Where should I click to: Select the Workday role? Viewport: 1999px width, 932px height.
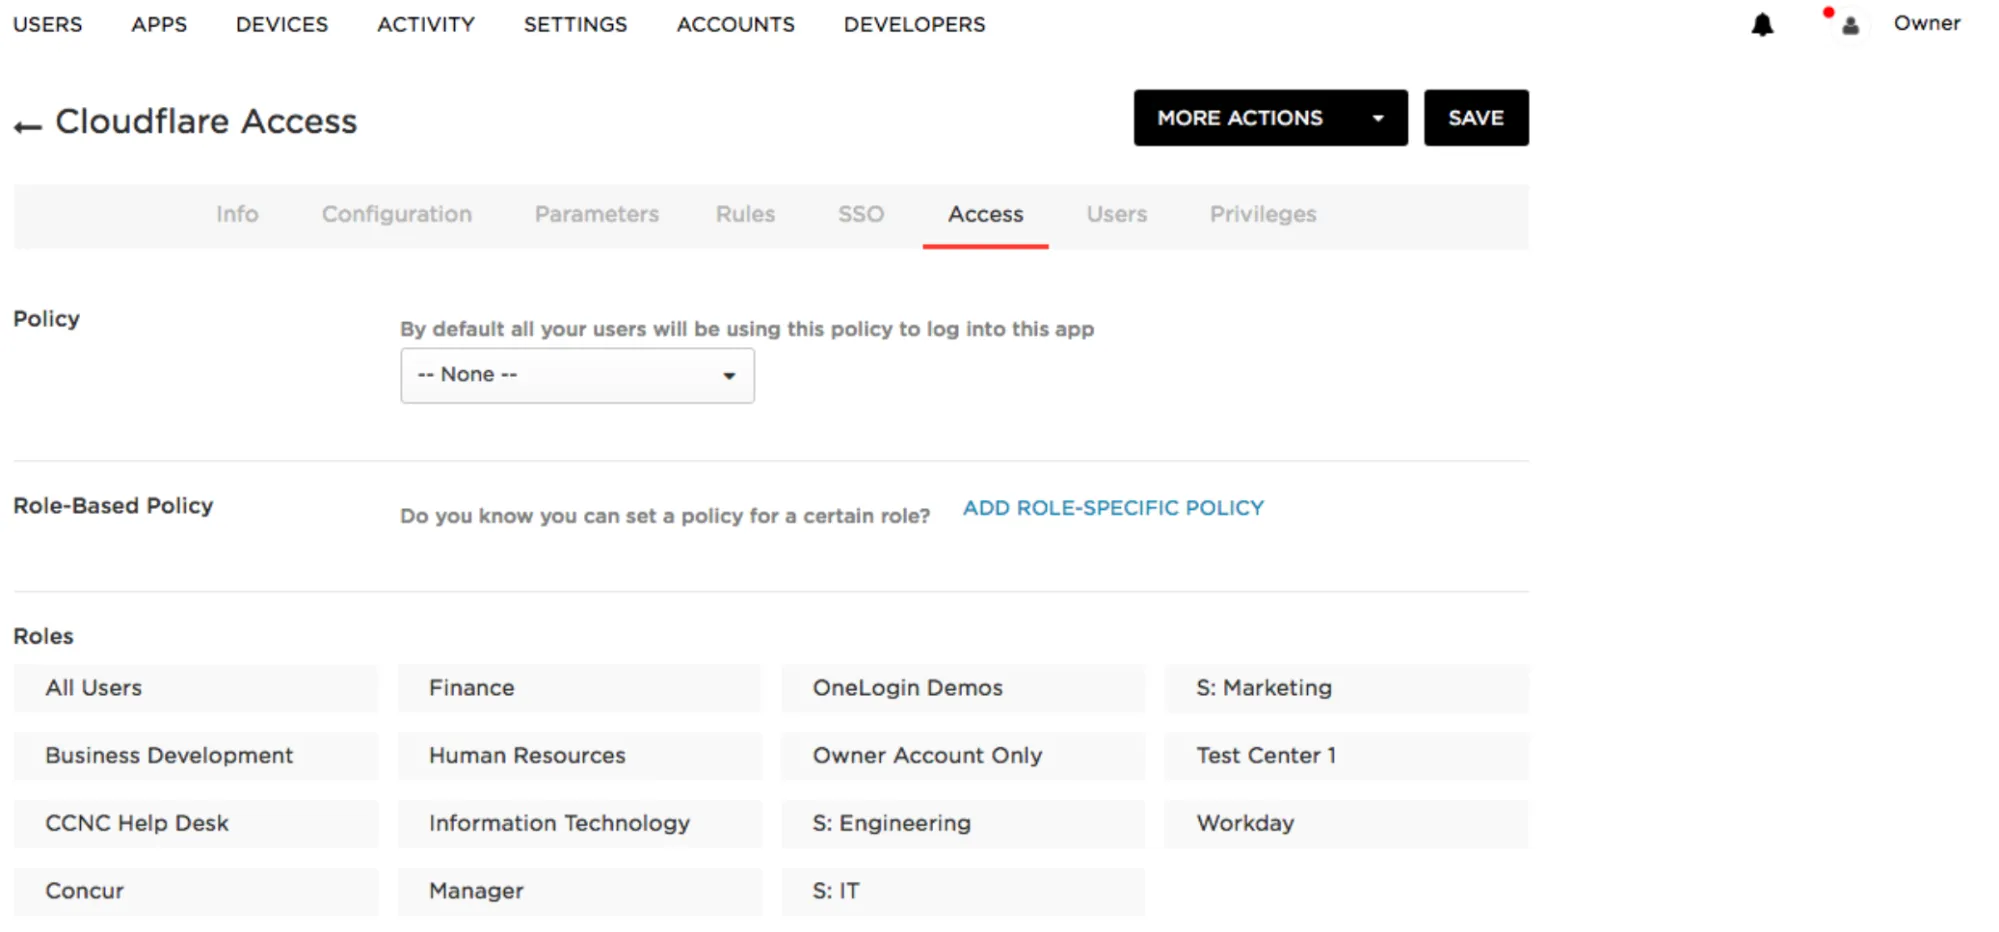tap(1346, 823)
